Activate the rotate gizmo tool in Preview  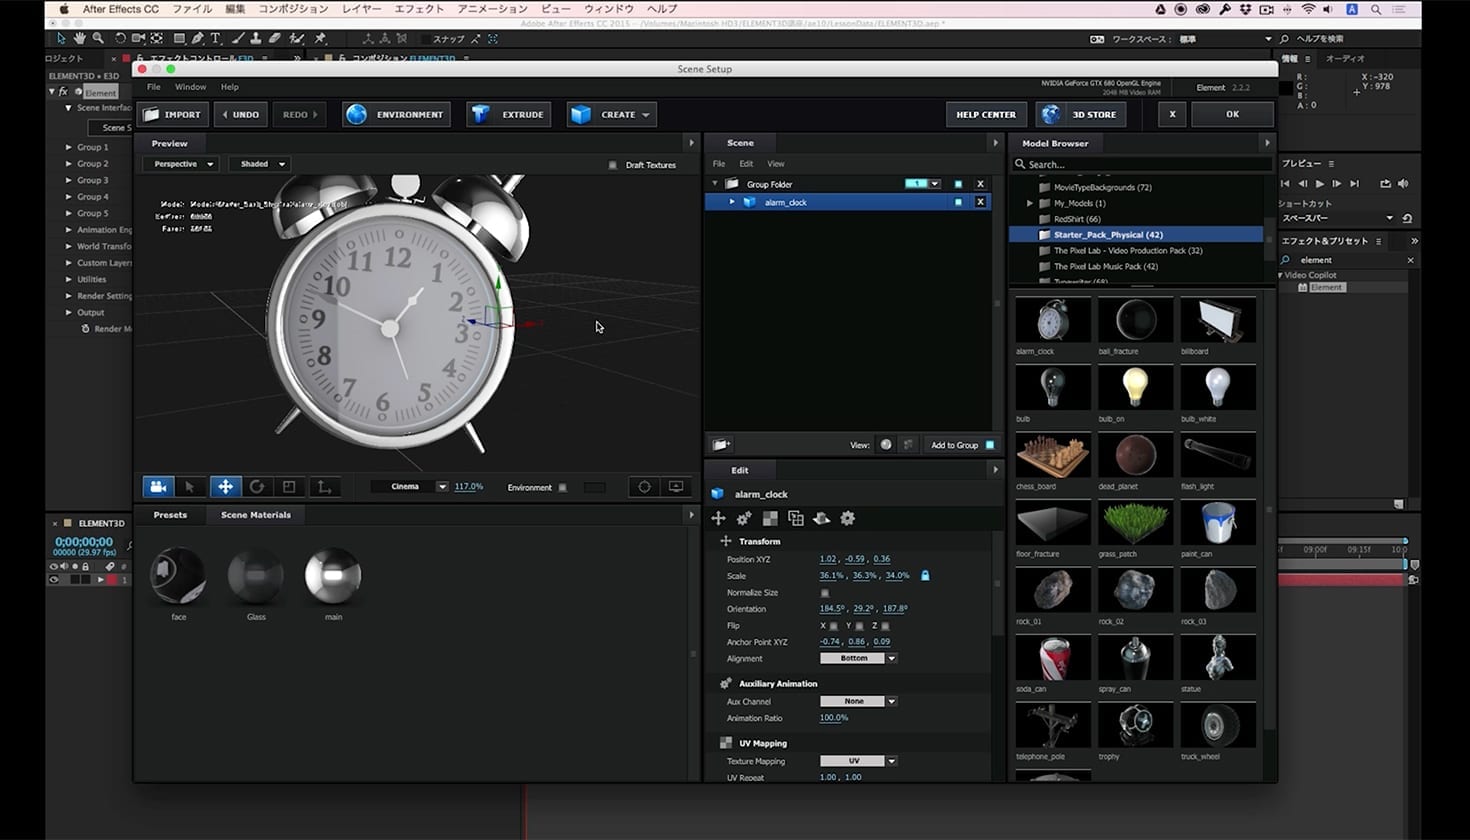coord(257,487)
